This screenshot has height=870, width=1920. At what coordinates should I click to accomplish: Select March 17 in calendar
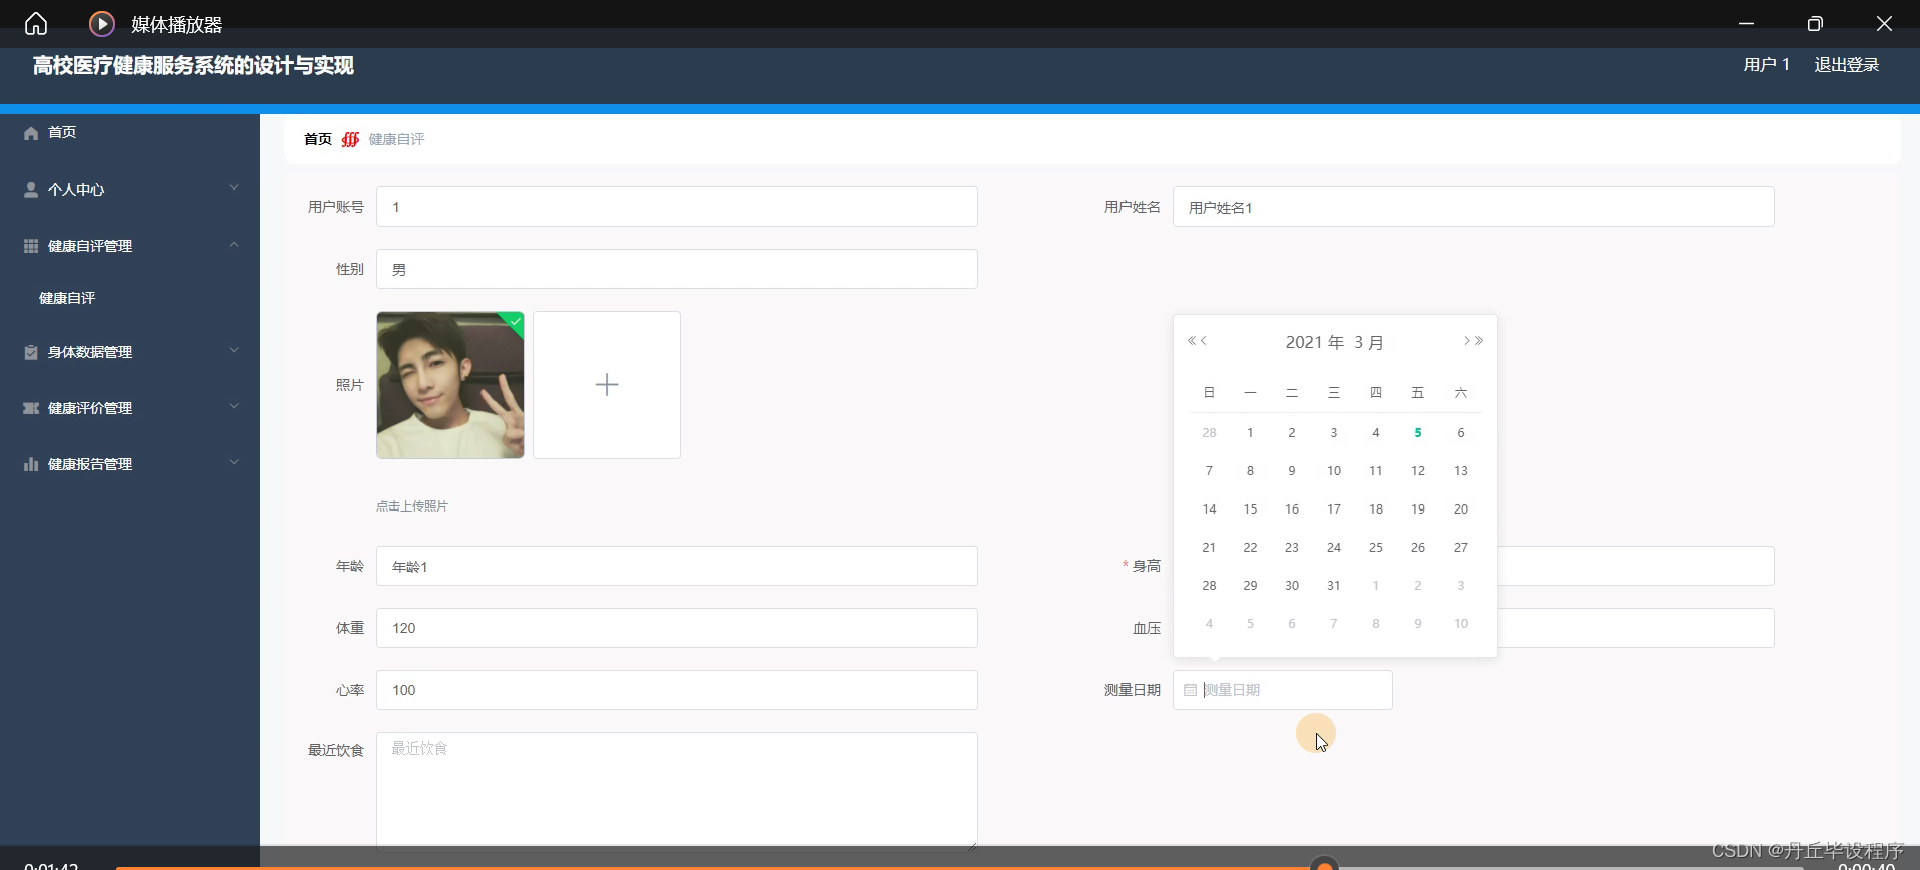[x=1334, y=509]
